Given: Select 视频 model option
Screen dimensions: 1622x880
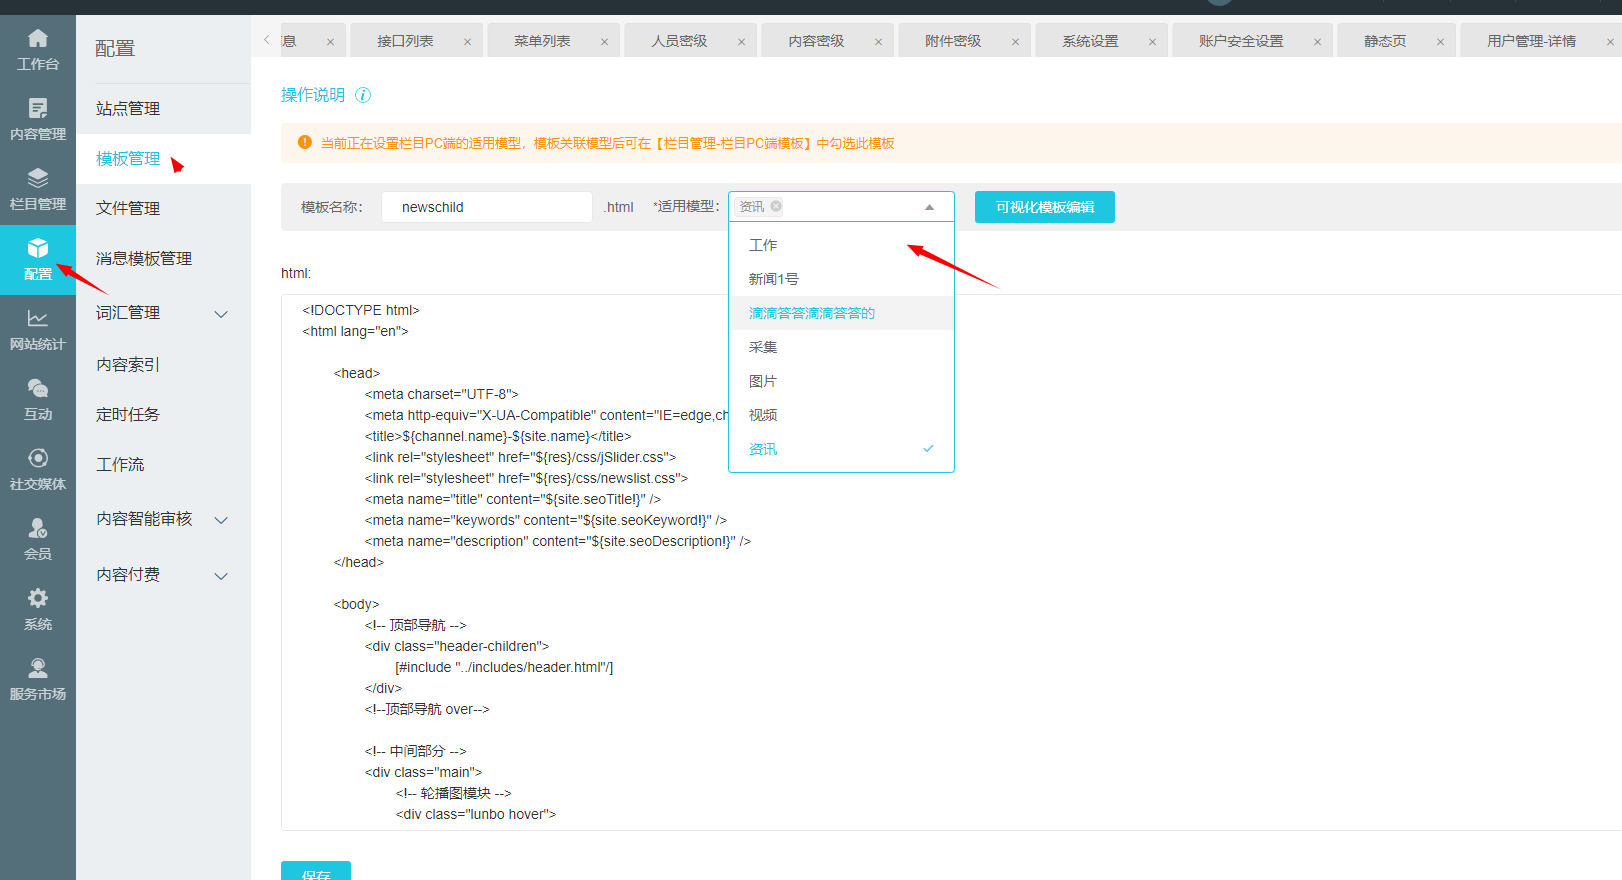Looking at the screenshot, I should 841,415.
